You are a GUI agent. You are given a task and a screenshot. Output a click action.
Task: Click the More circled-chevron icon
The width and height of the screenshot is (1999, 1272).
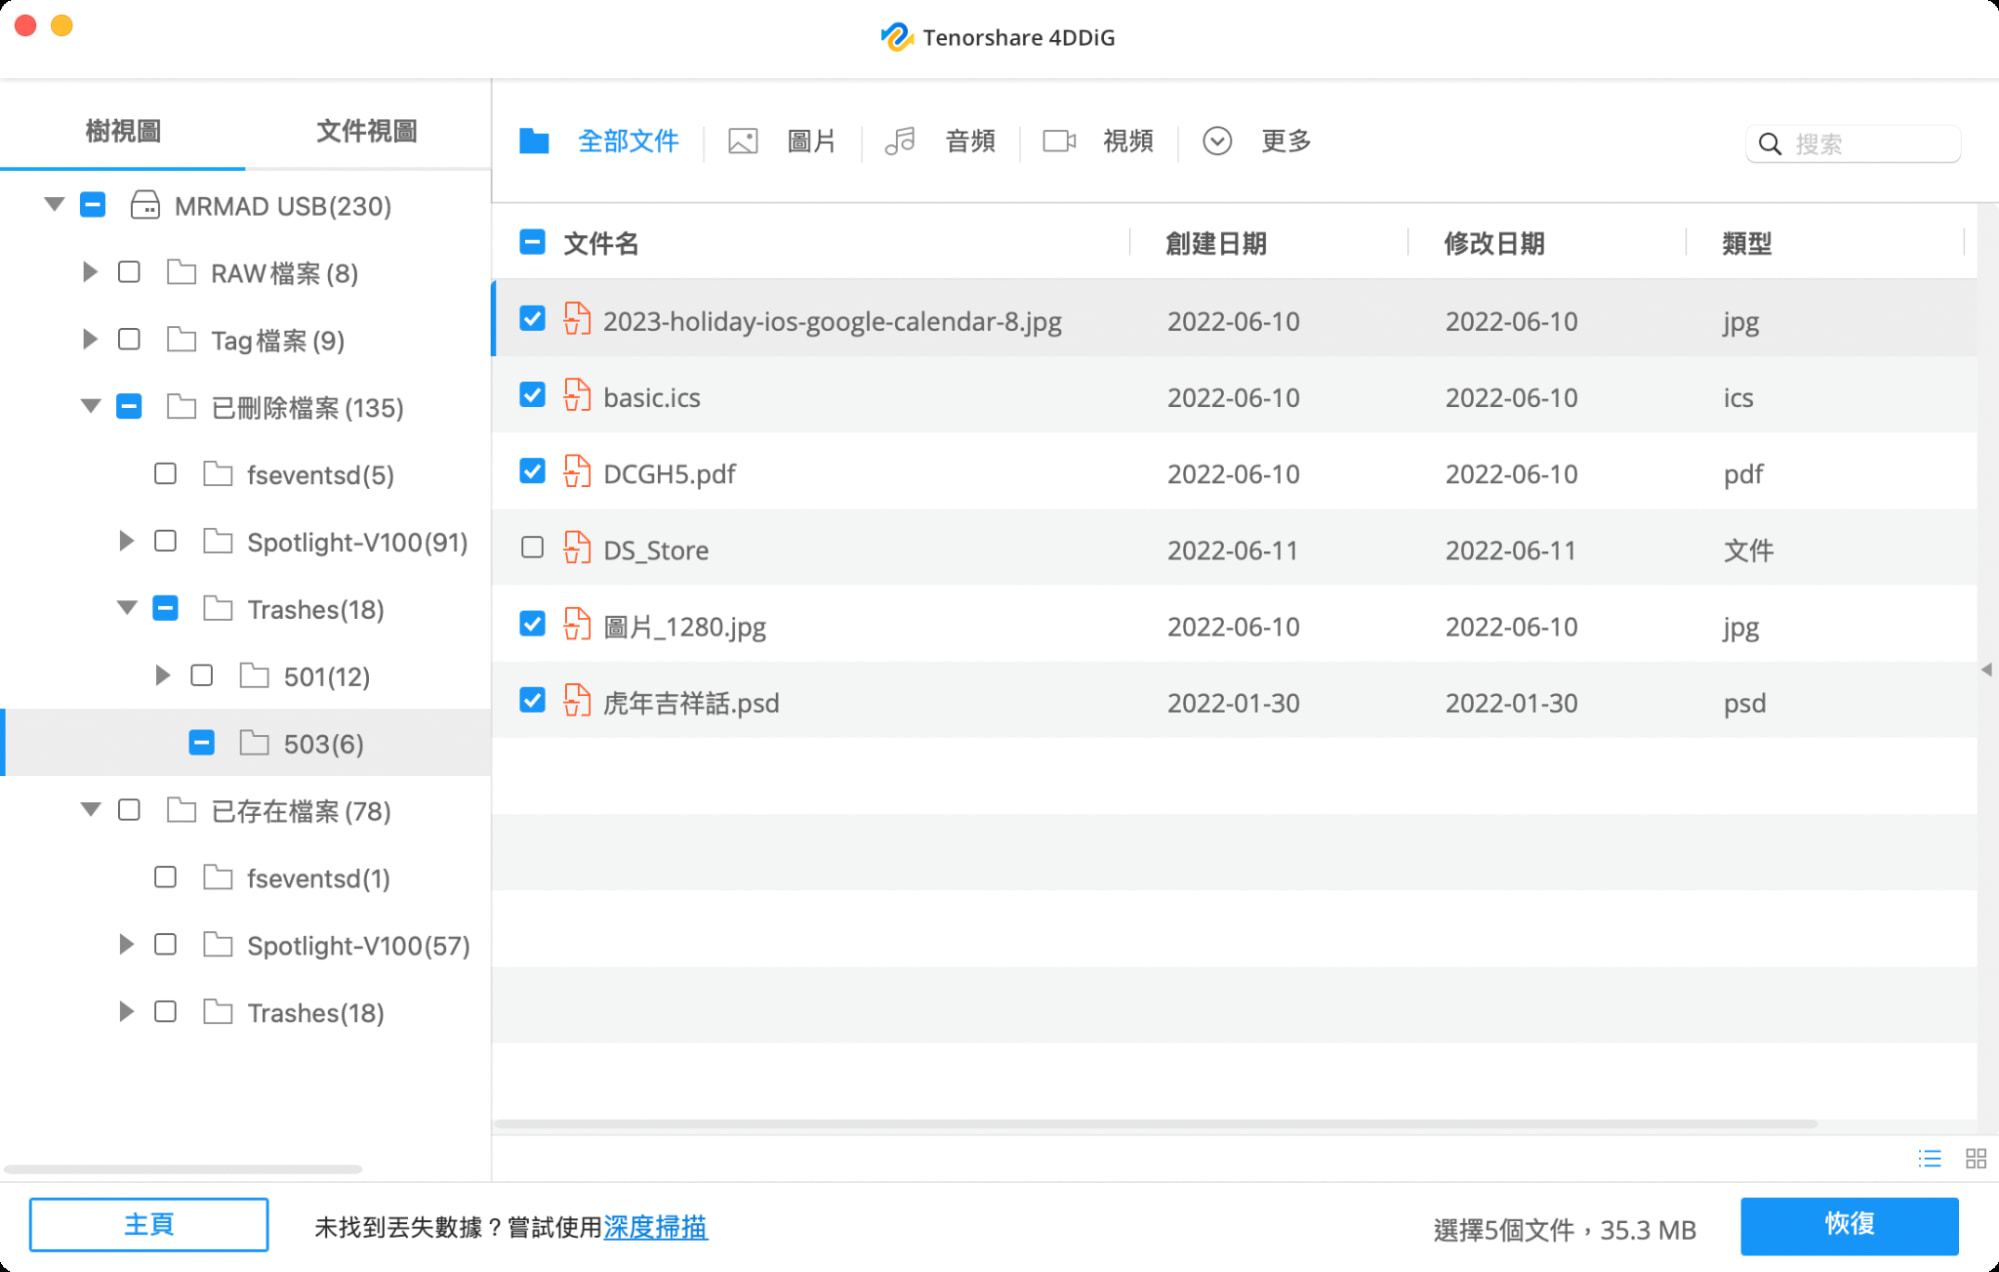point(1217,141)
